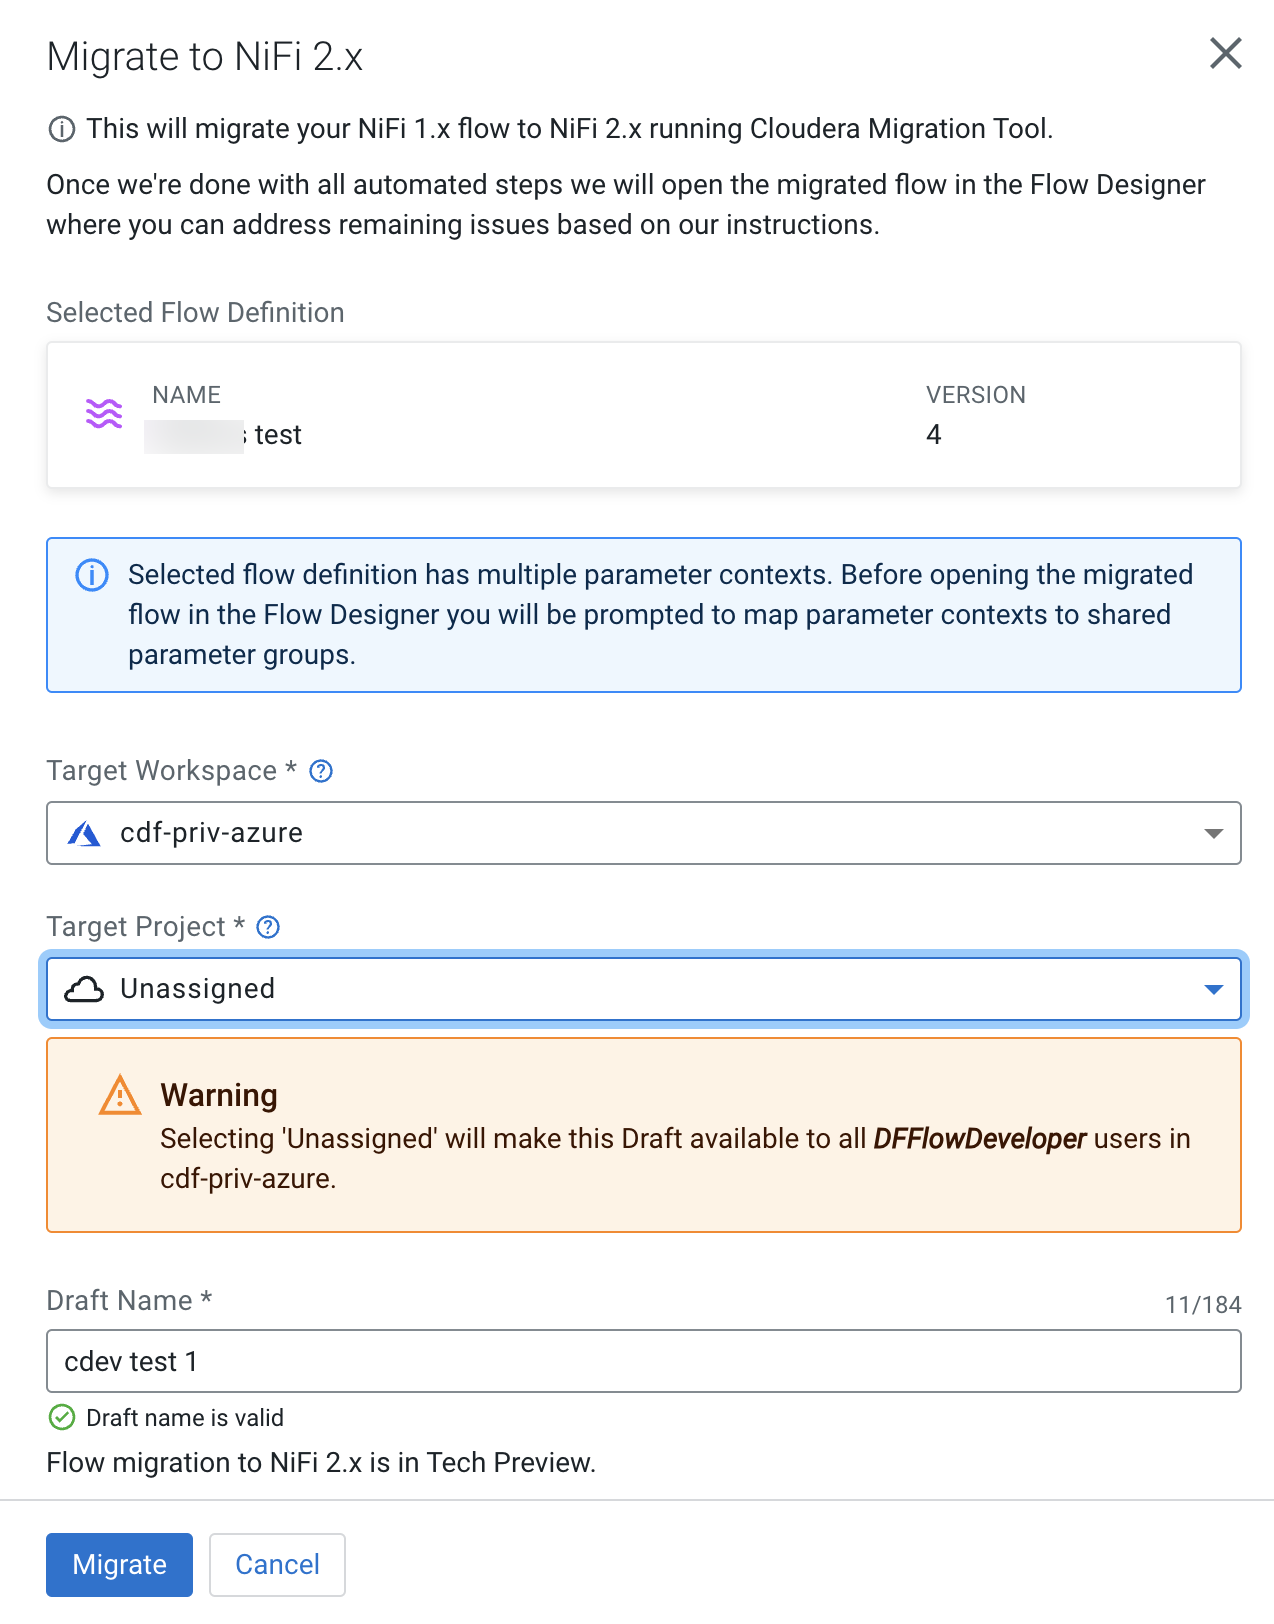Viewport: 1274px width, 1624px height.
Task: Click the blue info icon in parameter contexts notice
Action: [92, 575]
